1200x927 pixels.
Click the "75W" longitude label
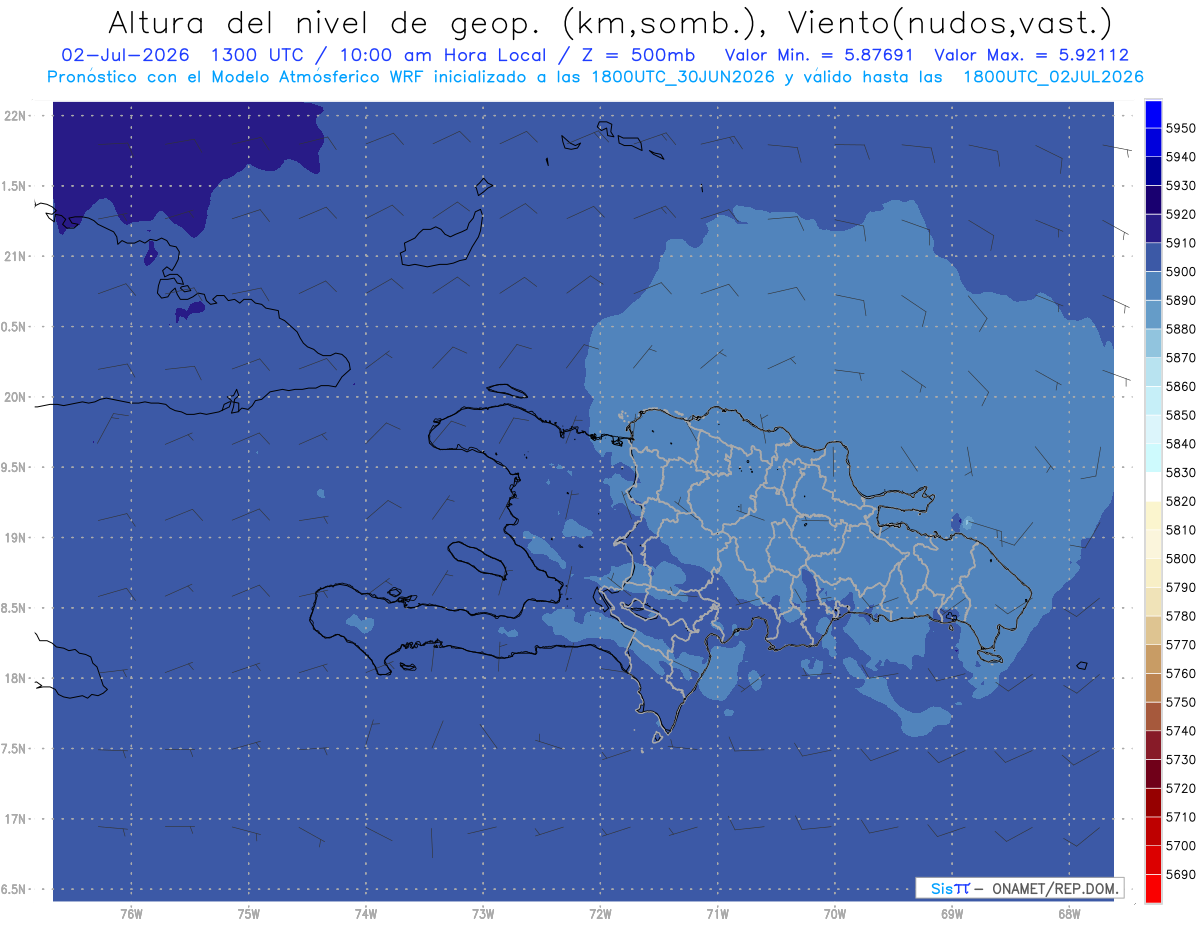pos(248,914)
